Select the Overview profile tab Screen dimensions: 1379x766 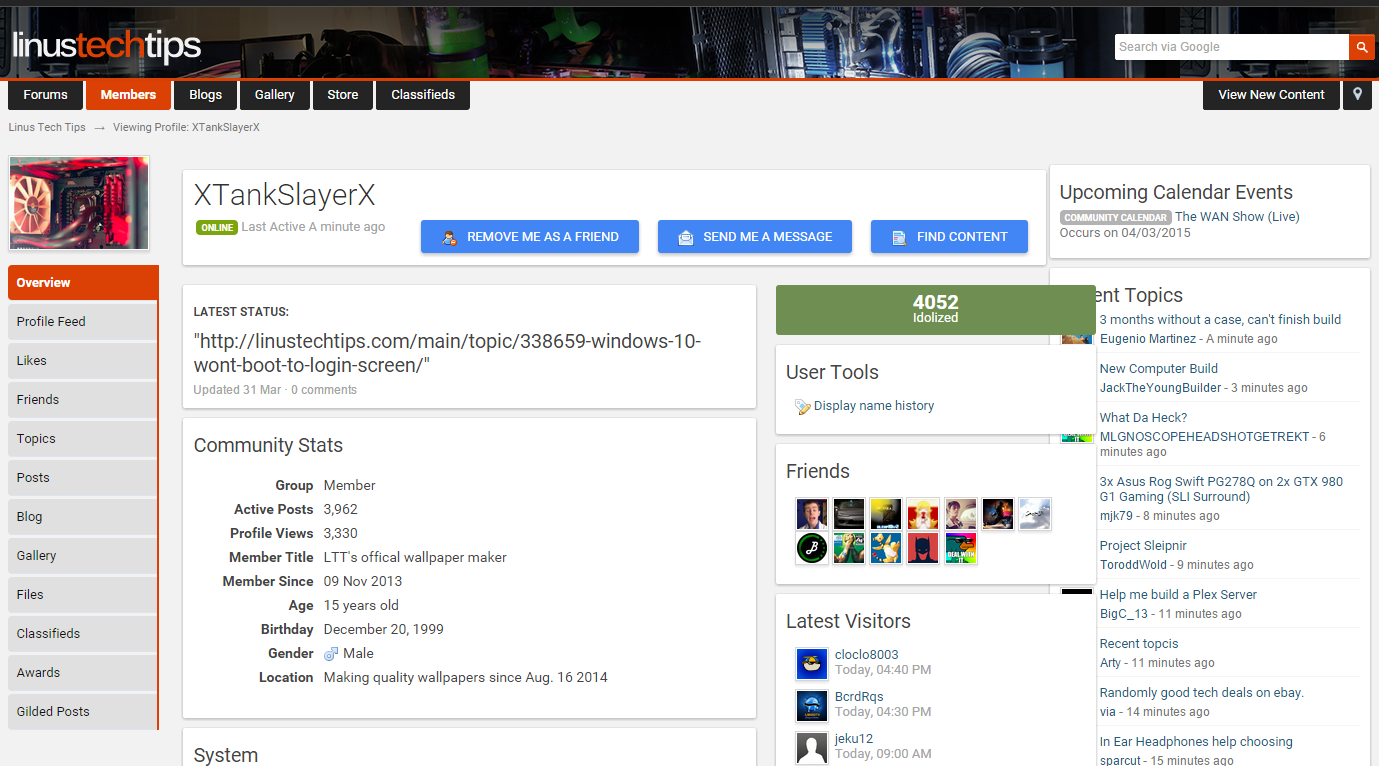82,283
